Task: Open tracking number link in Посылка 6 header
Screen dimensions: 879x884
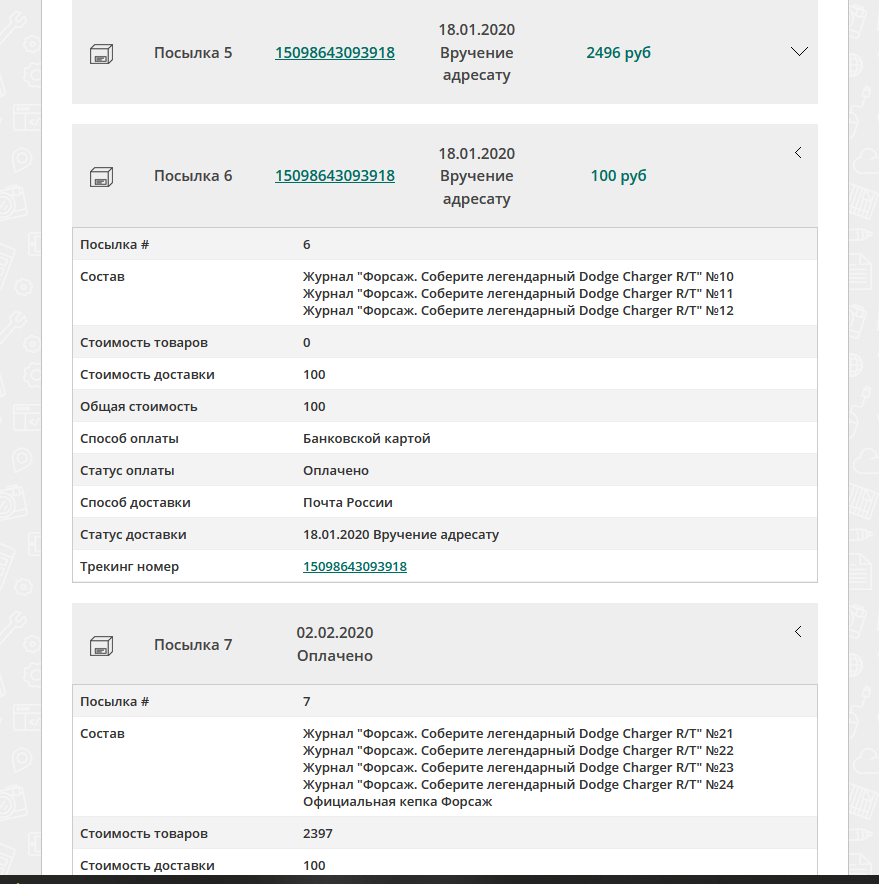Action: pyautogui.click(x=335, y=176)
